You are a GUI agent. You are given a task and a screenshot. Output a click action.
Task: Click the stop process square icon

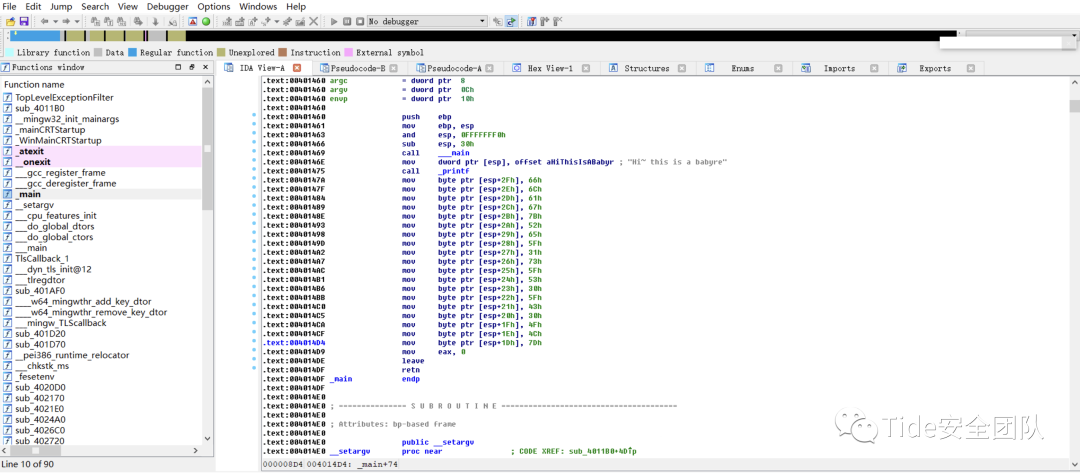360,21
